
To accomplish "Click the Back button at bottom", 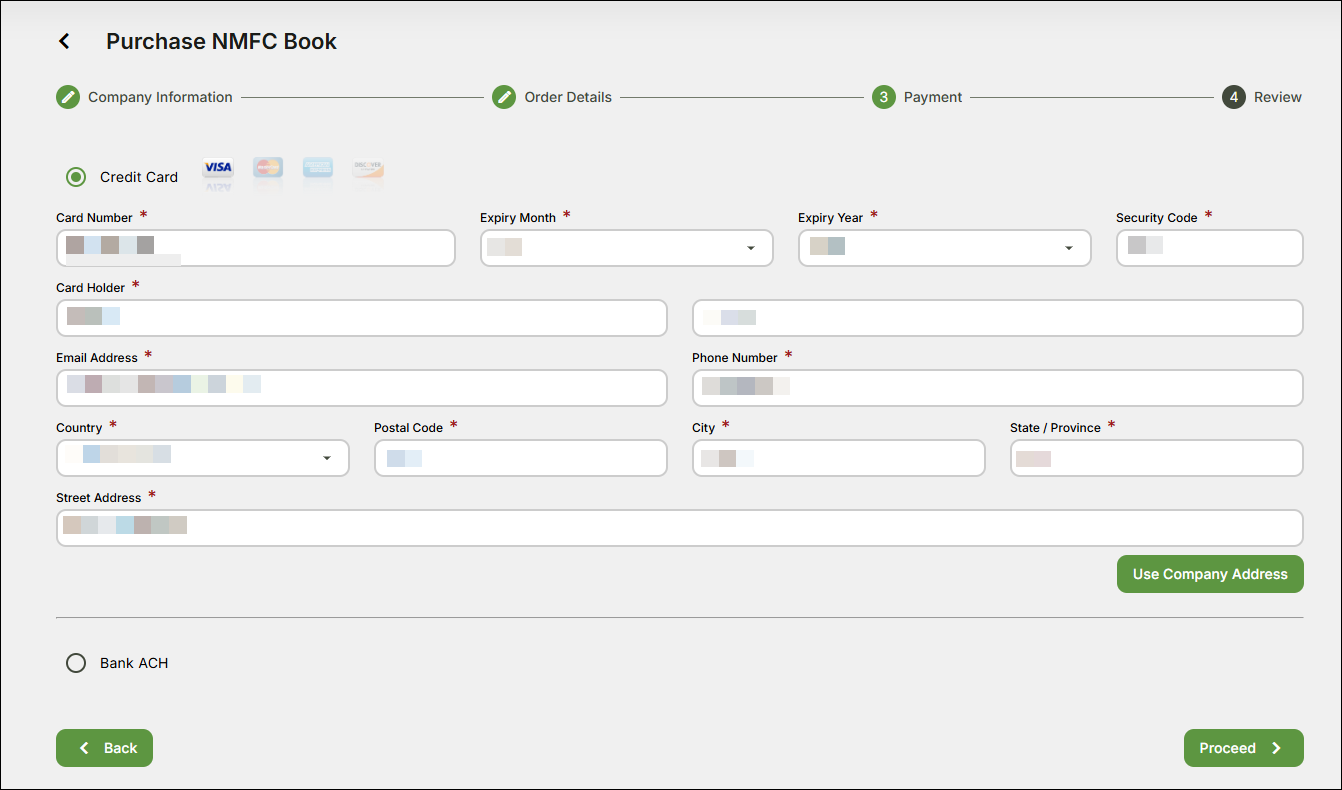I will [105, 748].
